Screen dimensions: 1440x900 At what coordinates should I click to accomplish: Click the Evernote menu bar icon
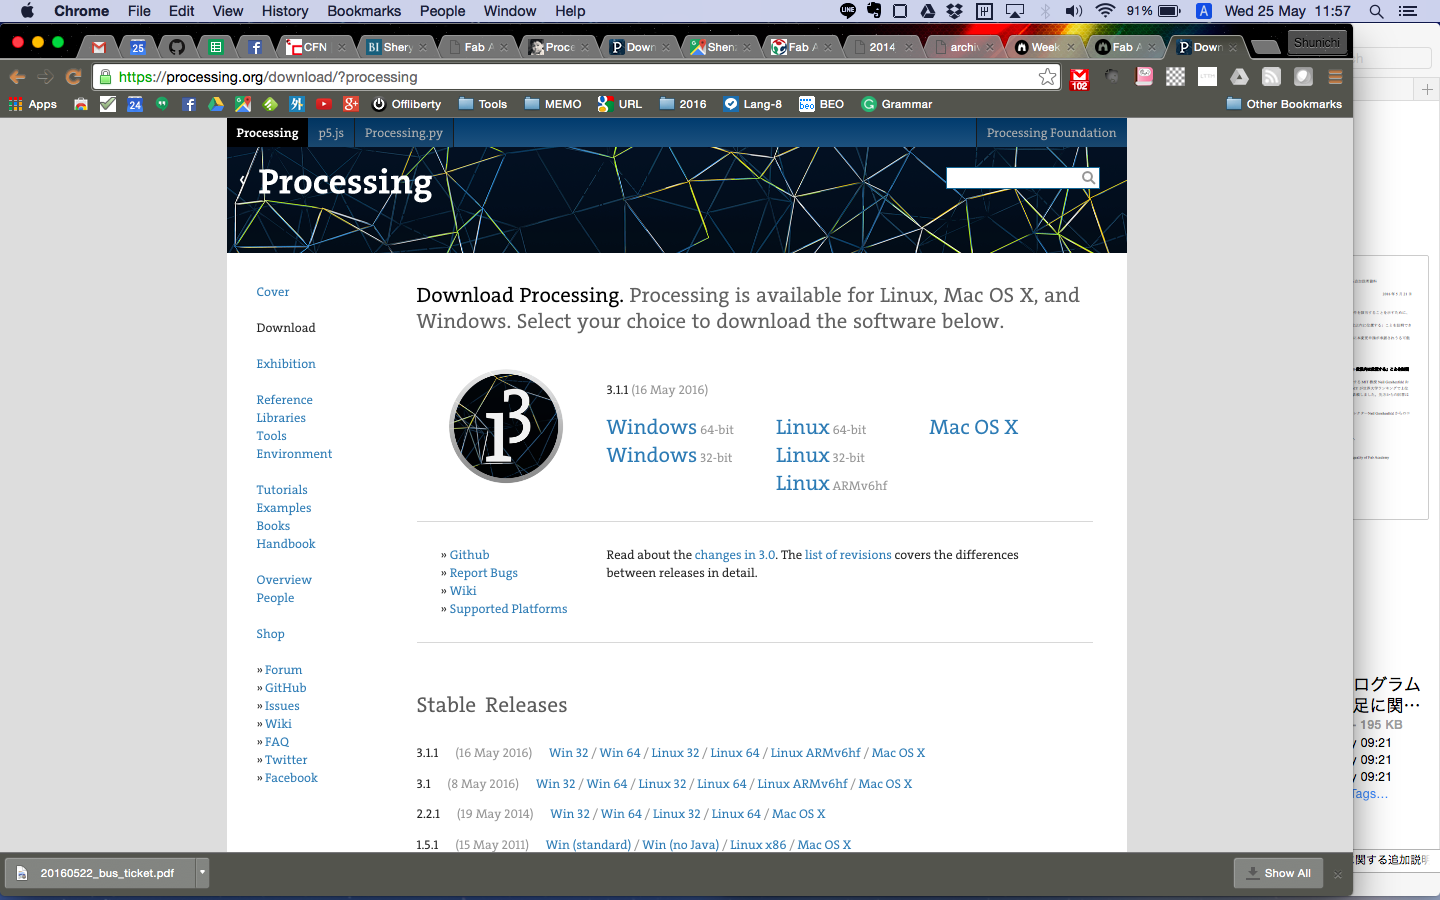click(874, 11)
